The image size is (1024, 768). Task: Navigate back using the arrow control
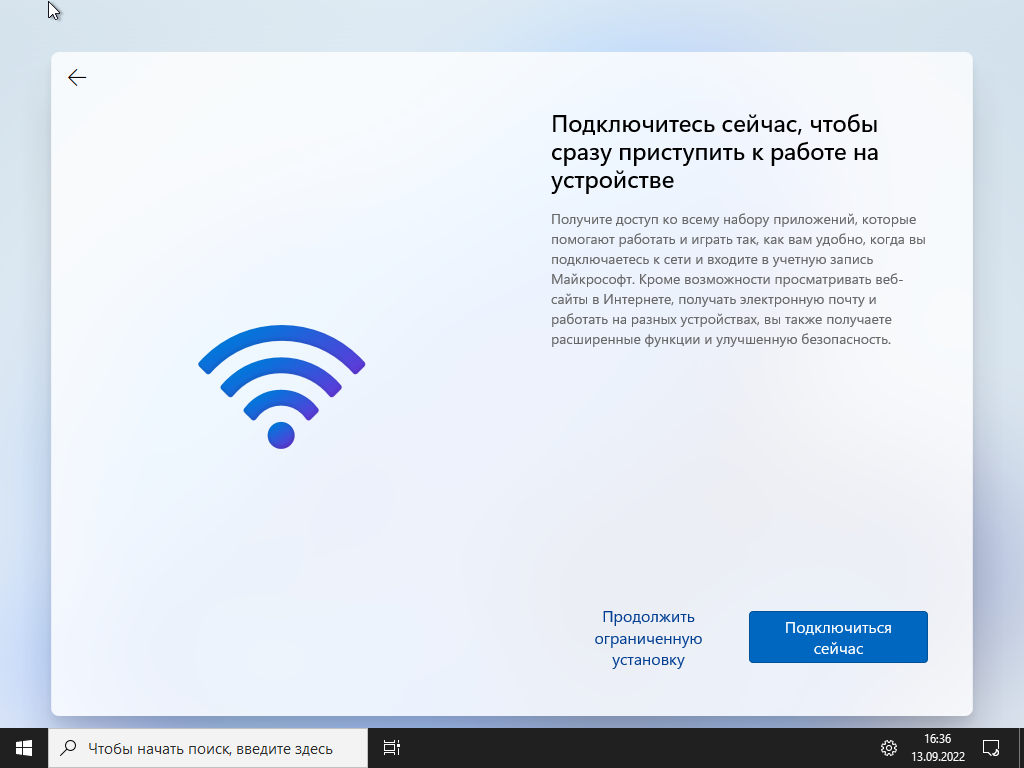click(x=77, y=77)
